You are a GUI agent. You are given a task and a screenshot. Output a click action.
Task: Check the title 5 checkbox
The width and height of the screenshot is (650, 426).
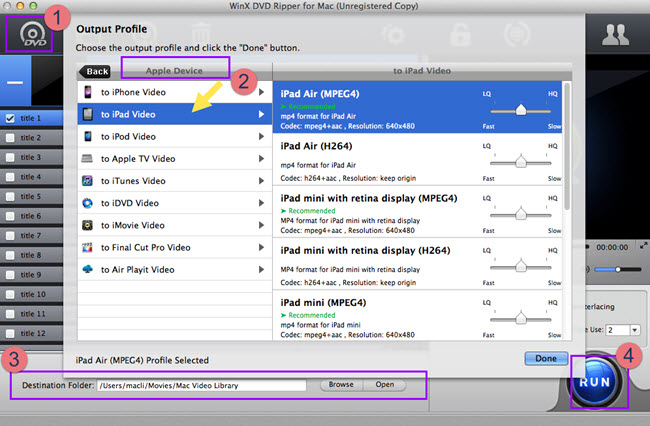tap(10, 196)
